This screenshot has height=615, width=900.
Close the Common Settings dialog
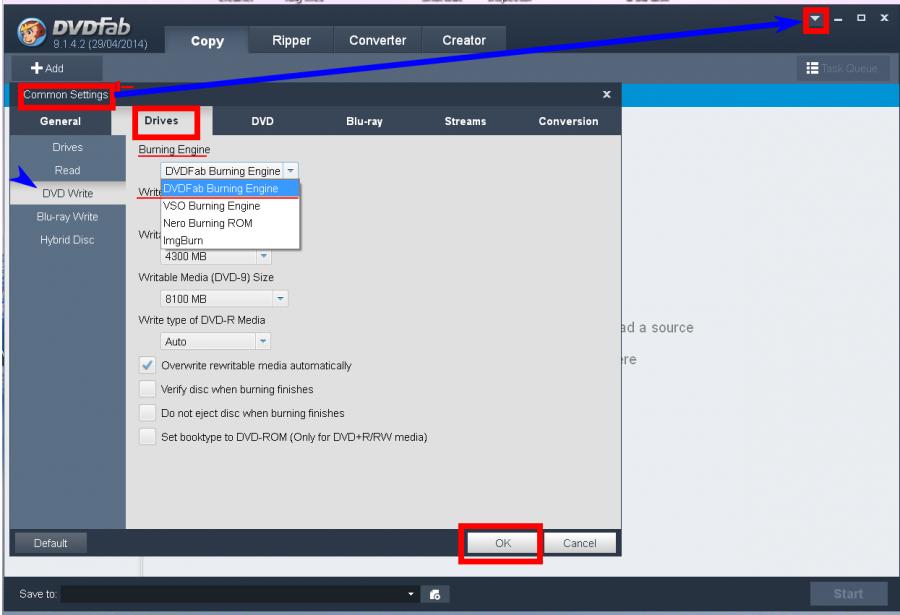point(607,94)
